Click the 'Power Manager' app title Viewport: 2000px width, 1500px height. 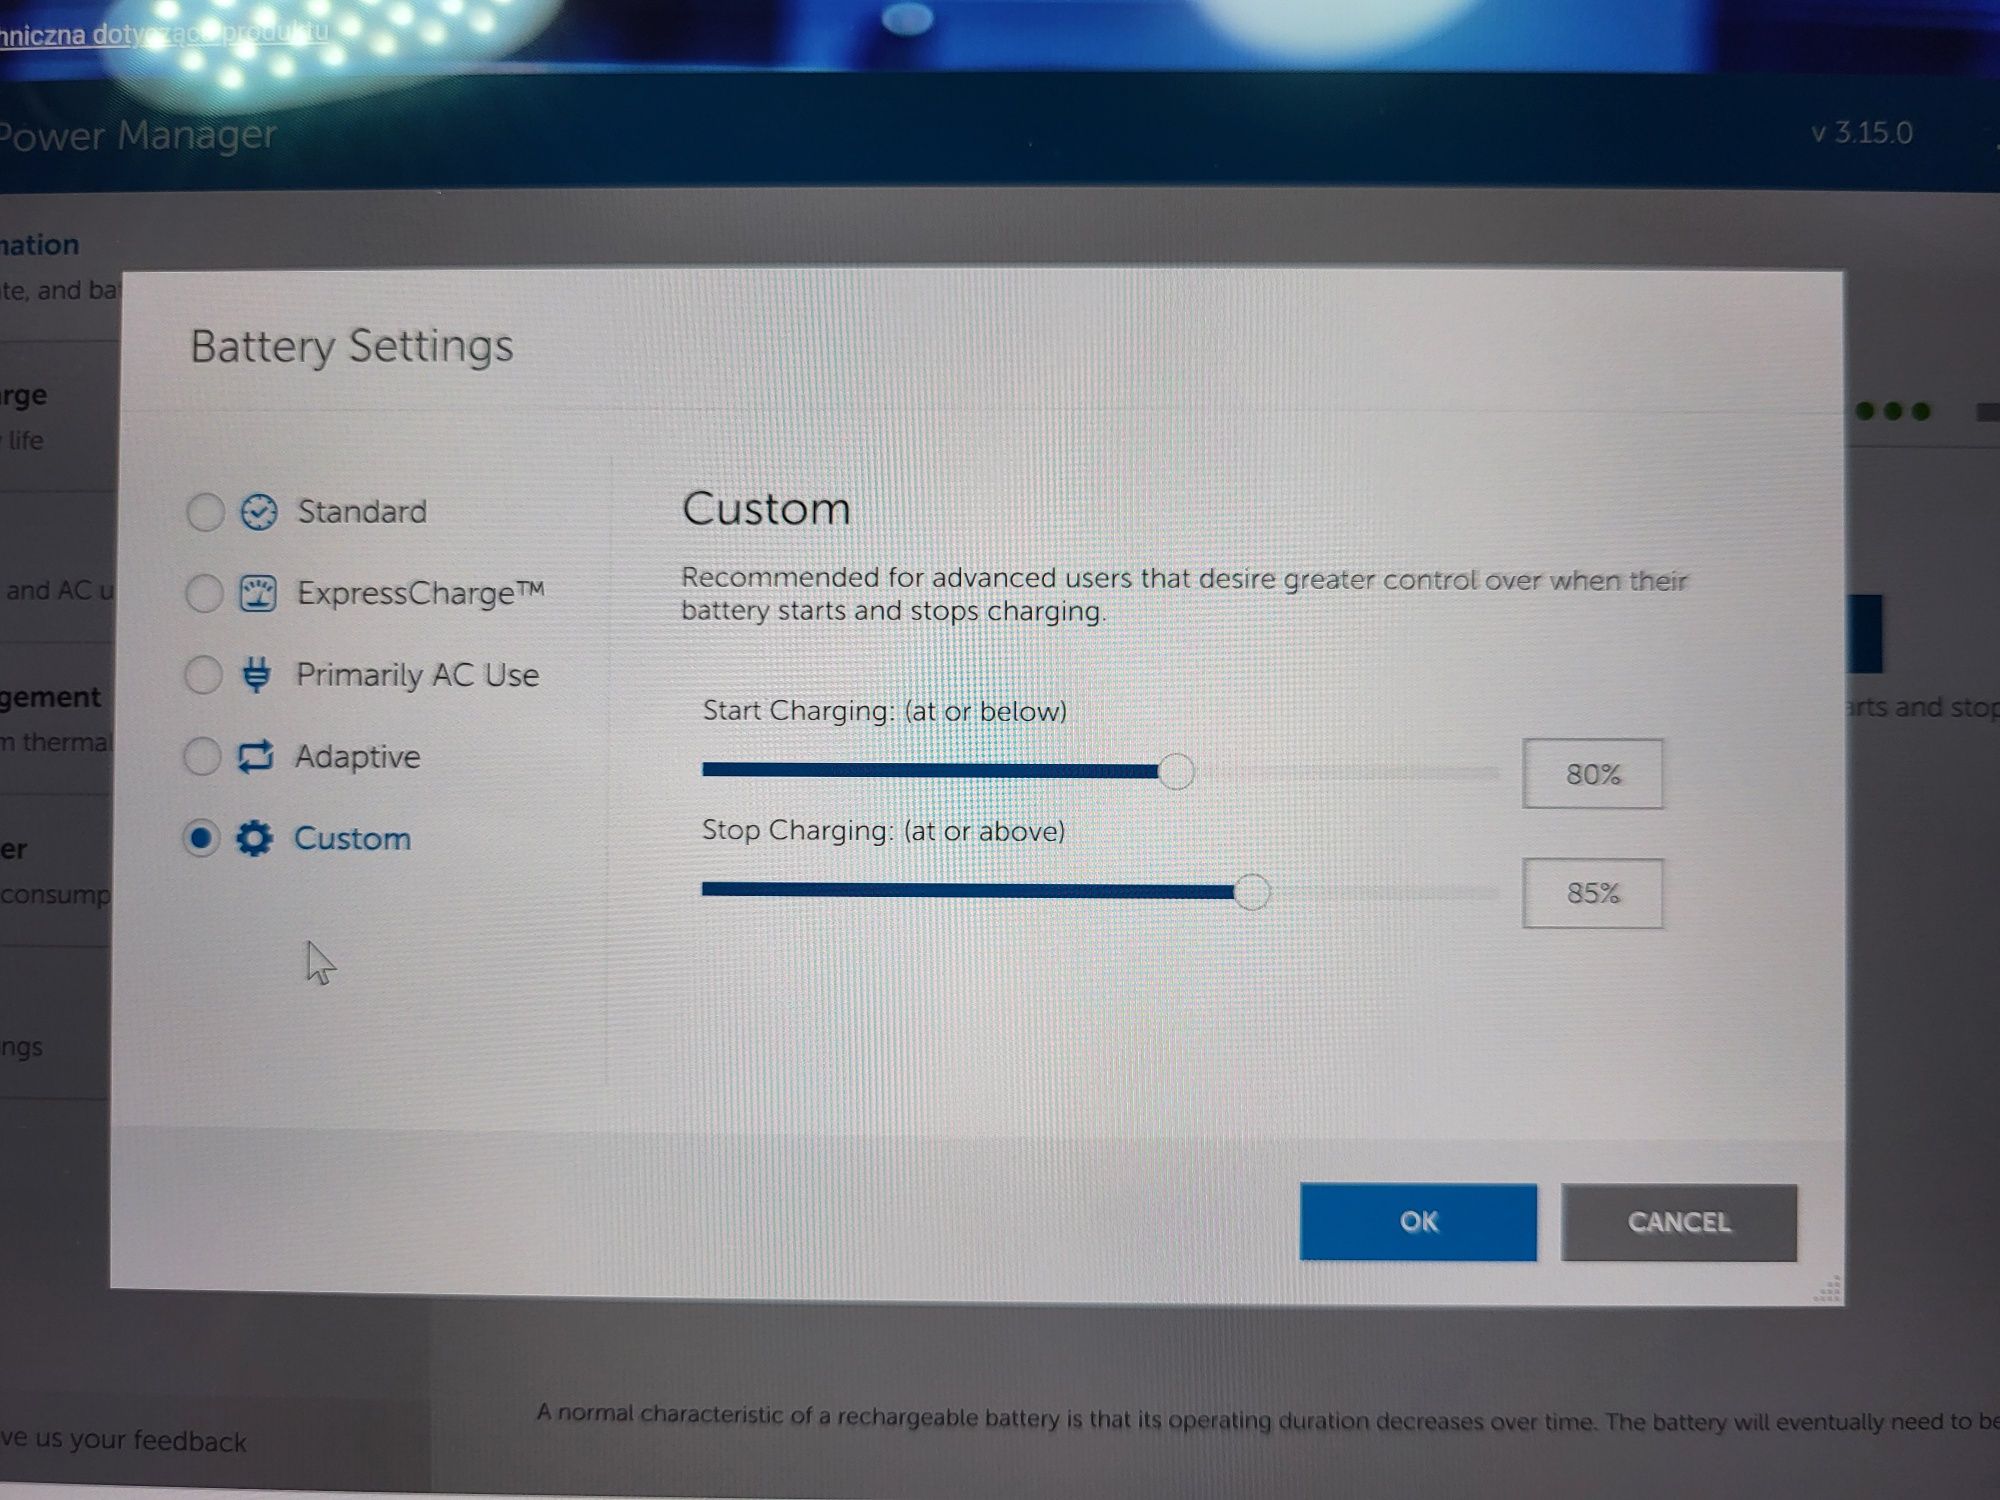138,135
